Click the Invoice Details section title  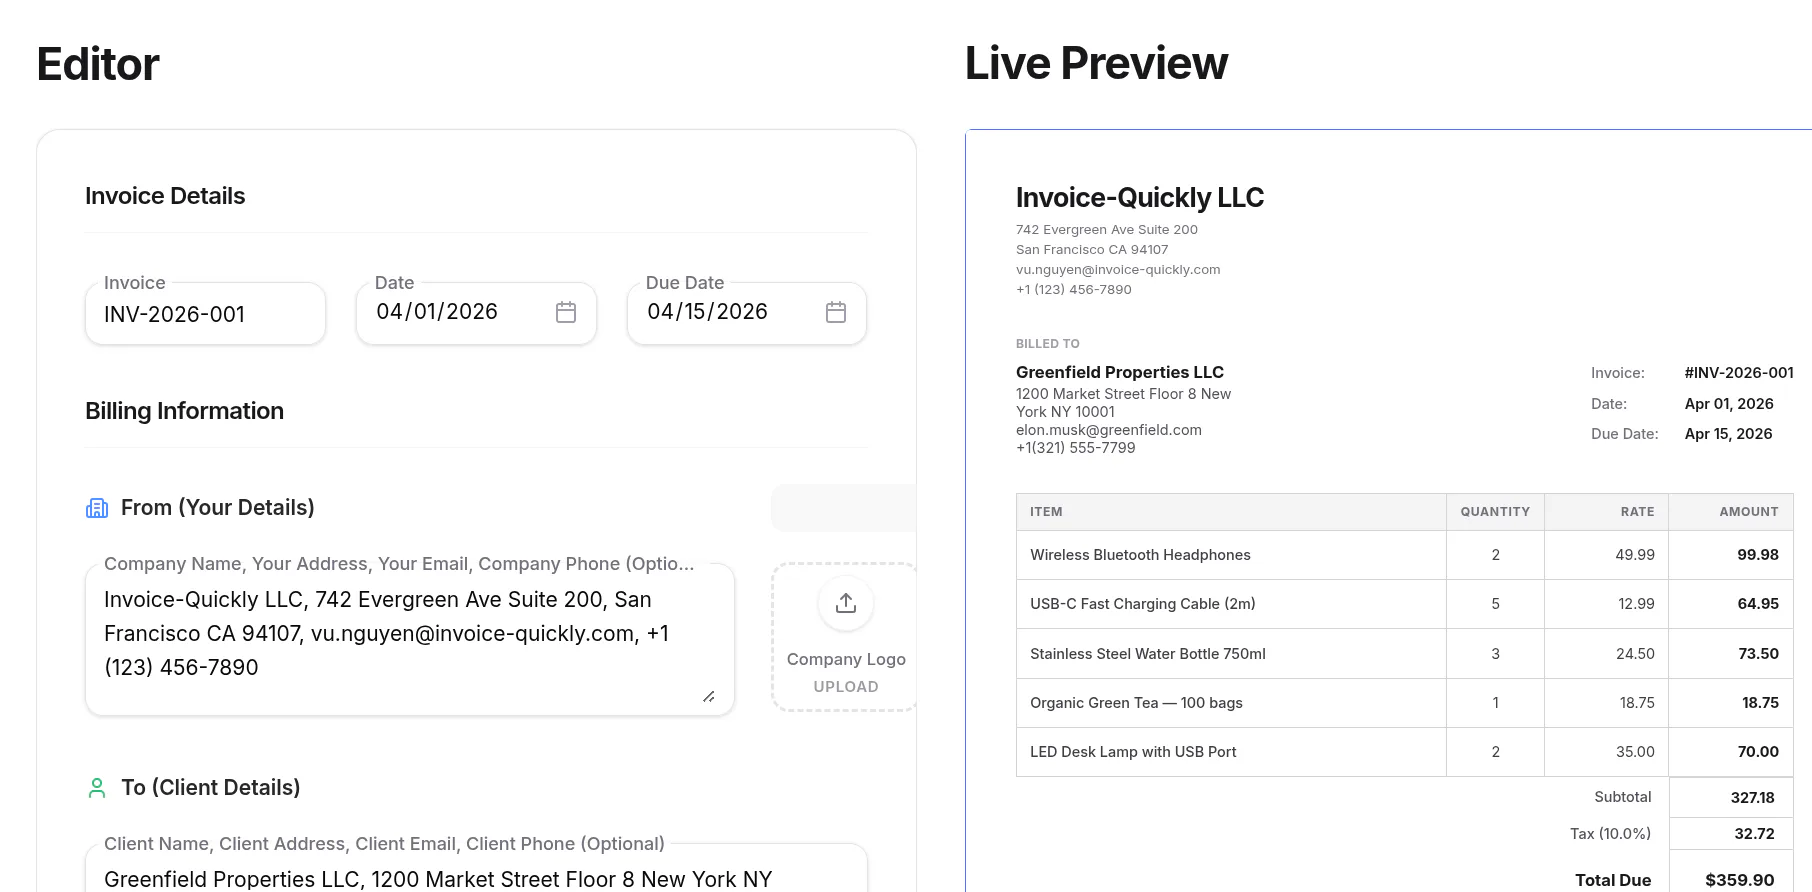pos(165,196)
